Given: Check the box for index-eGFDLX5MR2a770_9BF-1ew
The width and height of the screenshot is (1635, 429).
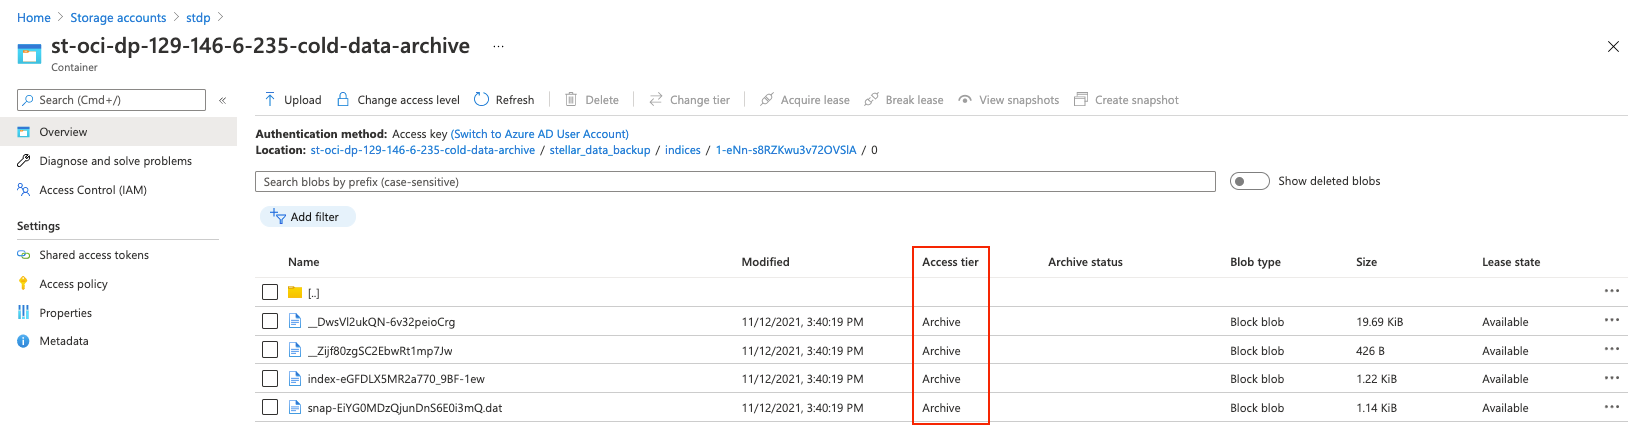Looking at the screenshot, I should [x=270, y=379].
